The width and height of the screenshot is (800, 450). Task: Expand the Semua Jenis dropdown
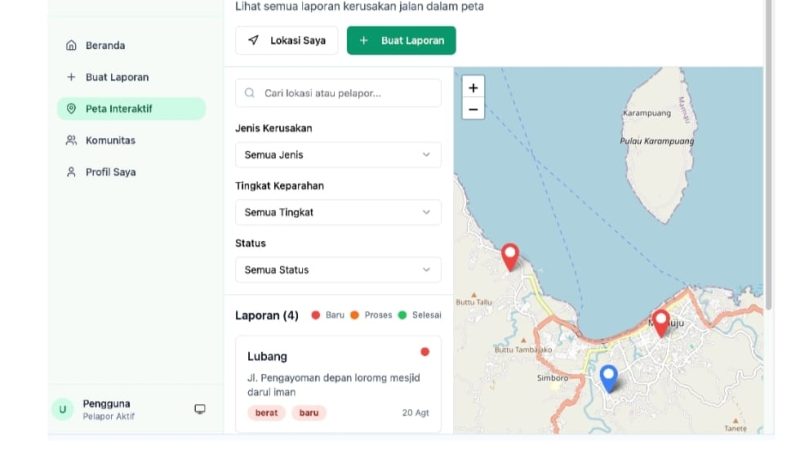pyautogui.click(x=338, y=155)
